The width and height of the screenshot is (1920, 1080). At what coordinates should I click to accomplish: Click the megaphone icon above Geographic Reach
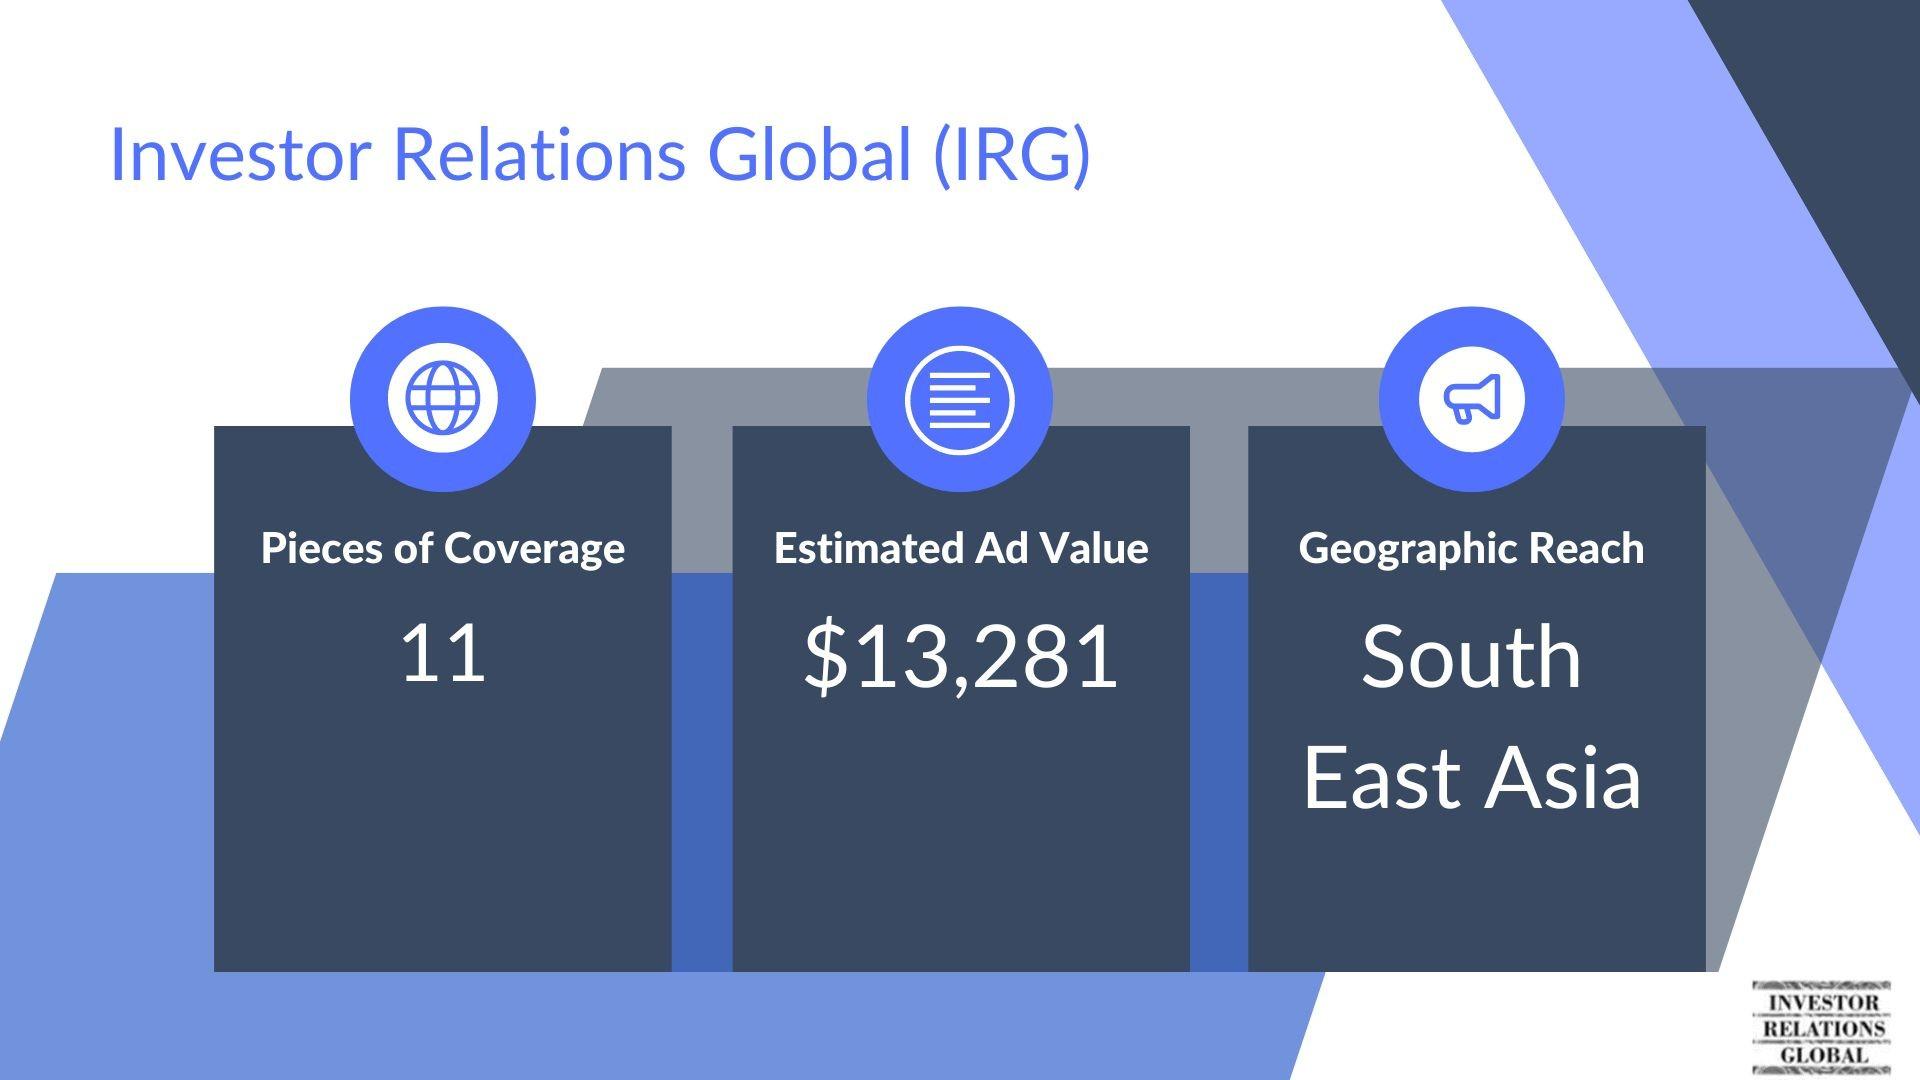pyautogui.click(x=1471, y=399)
